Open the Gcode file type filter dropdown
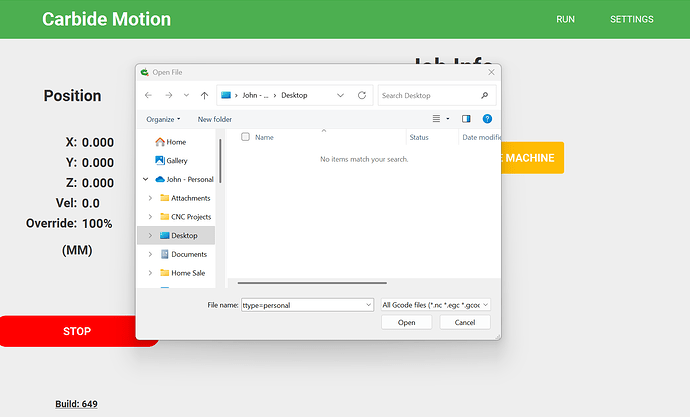The height and width of the screenshot is (417, 690). coord(435,304)
